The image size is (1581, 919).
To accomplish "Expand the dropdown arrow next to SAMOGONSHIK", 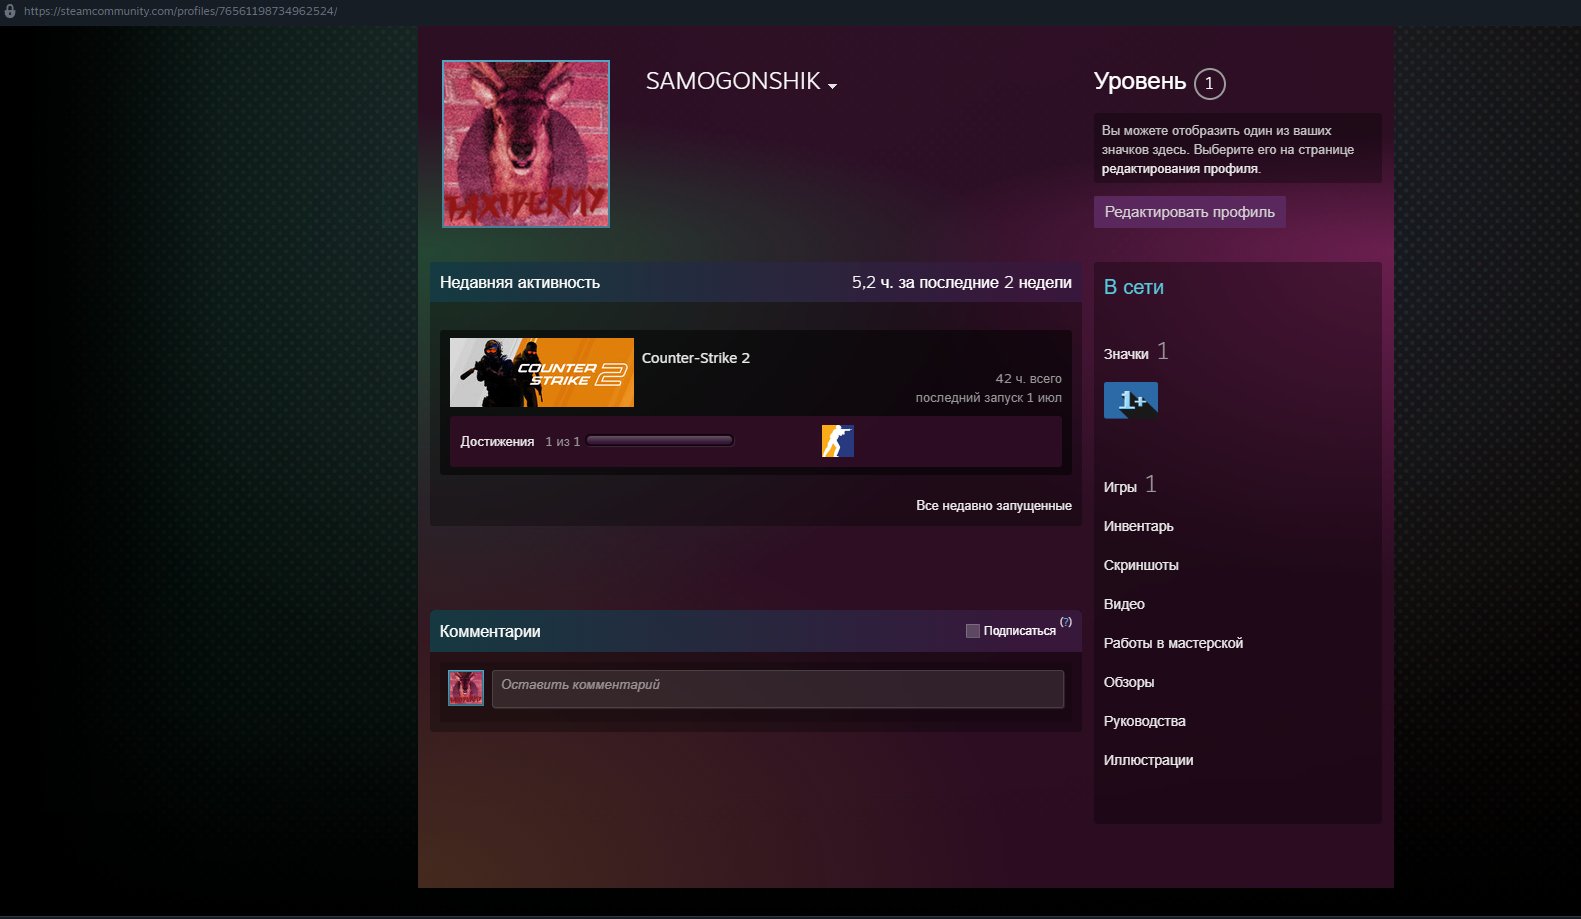I will (832, 86).
